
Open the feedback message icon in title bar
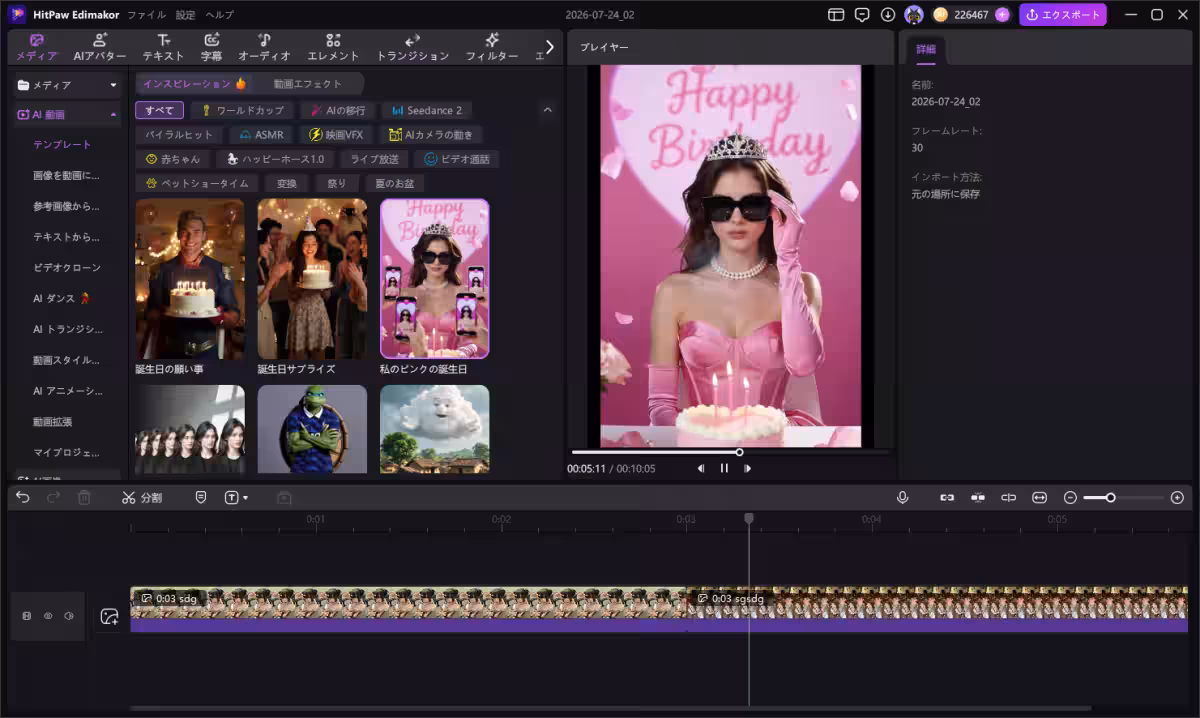point(862,15)
